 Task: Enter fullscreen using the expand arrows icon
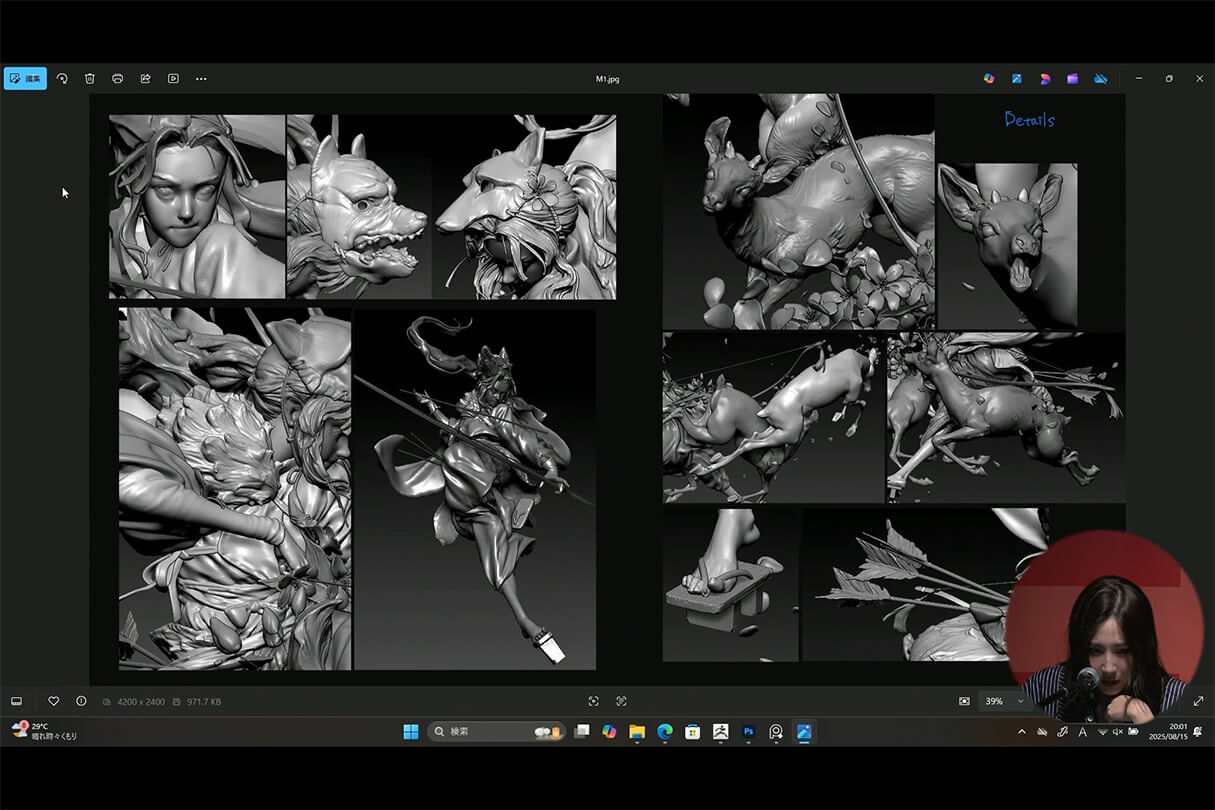tap(1198, 701)
